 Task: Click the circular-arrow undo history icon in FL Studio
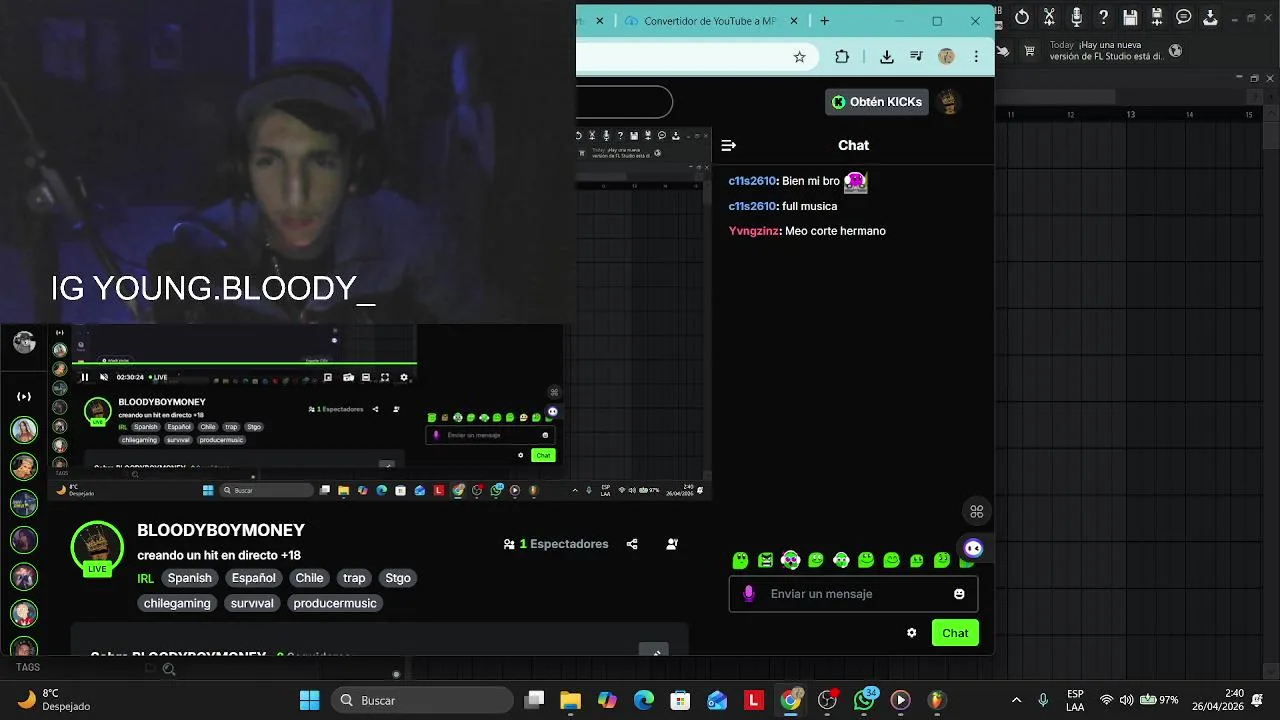pyautogui.click(x=1022, y=17)
